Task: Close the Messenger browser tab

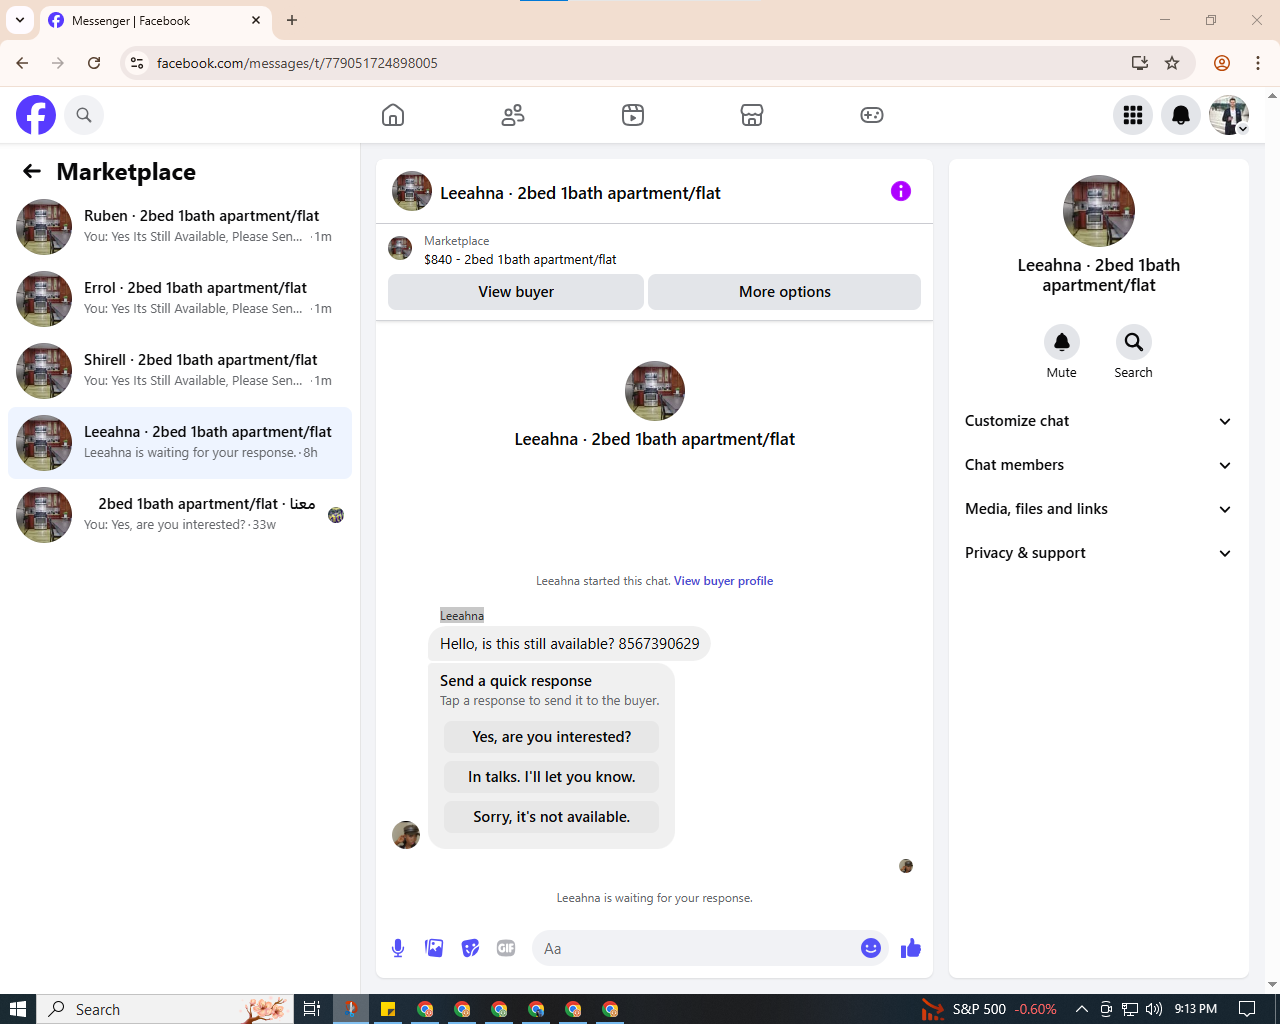Action: pos(256,20)
